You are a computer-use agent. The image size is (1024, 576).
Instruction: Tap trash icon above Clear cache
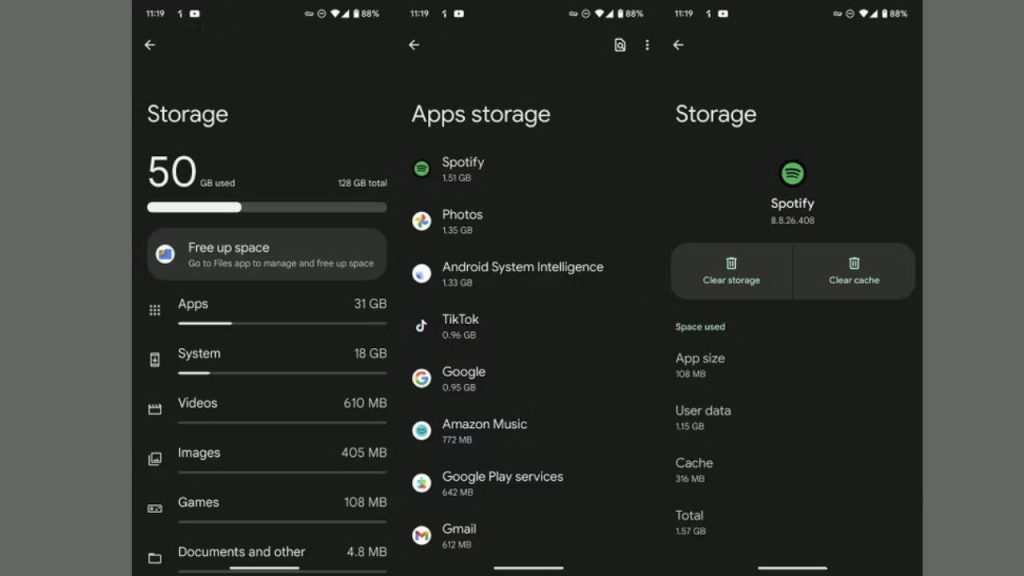click(854, 263)
